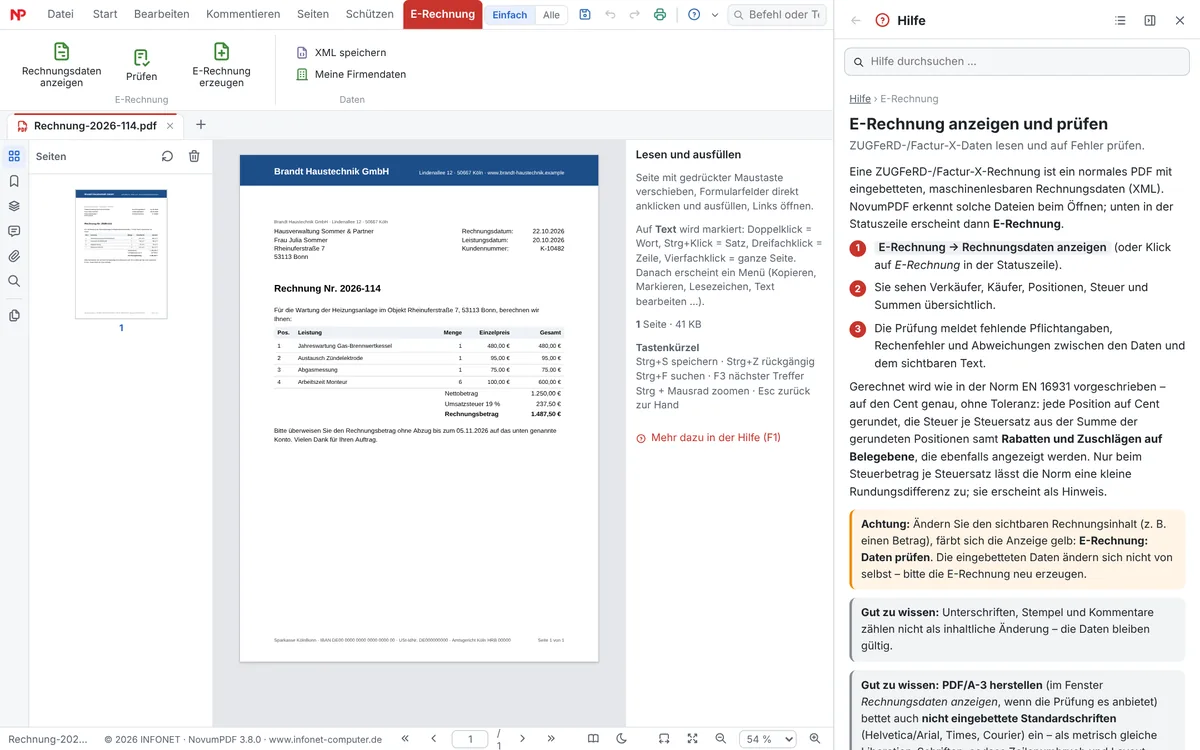Jump to the last page
Image resolution: width=1200 pixels, height=750 pixels.
click(550, 739)
